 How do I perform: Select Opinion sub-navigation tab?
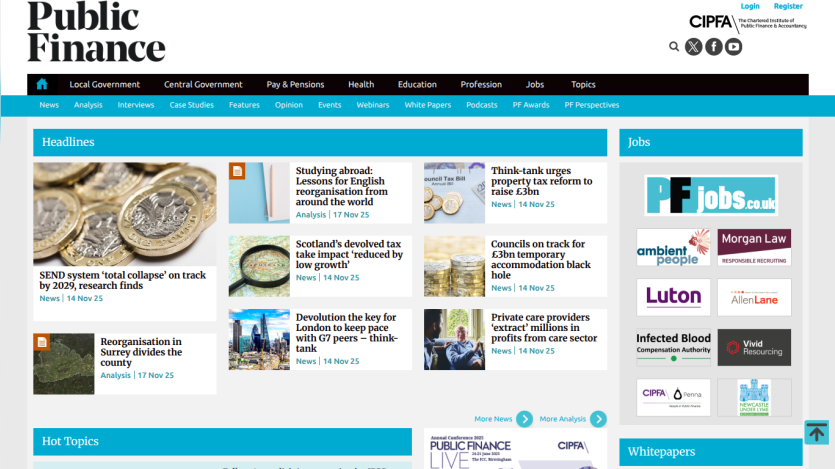(x=289, y=105)
